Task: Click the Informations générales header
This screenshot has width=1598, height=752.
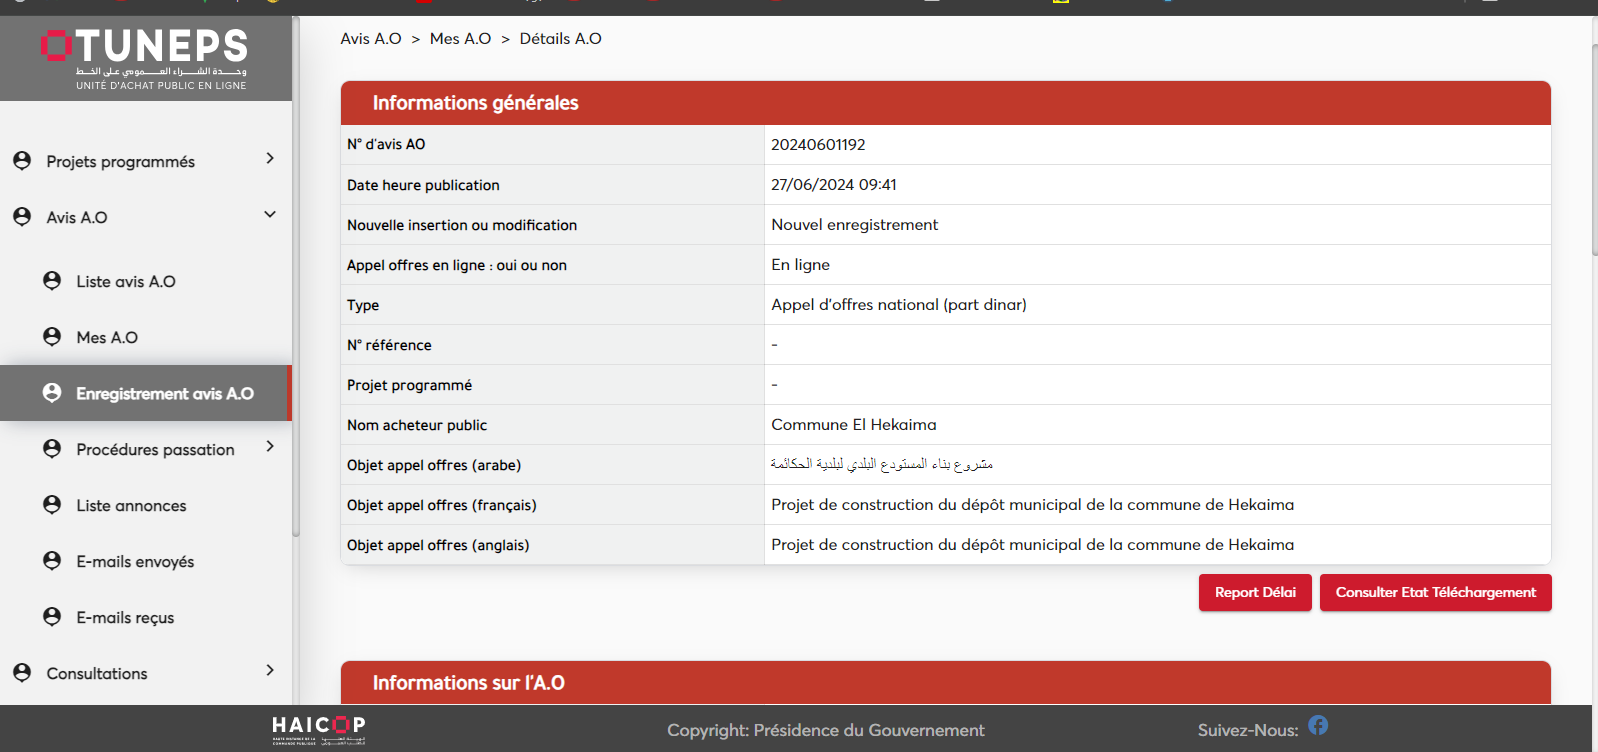Action: 946,103
